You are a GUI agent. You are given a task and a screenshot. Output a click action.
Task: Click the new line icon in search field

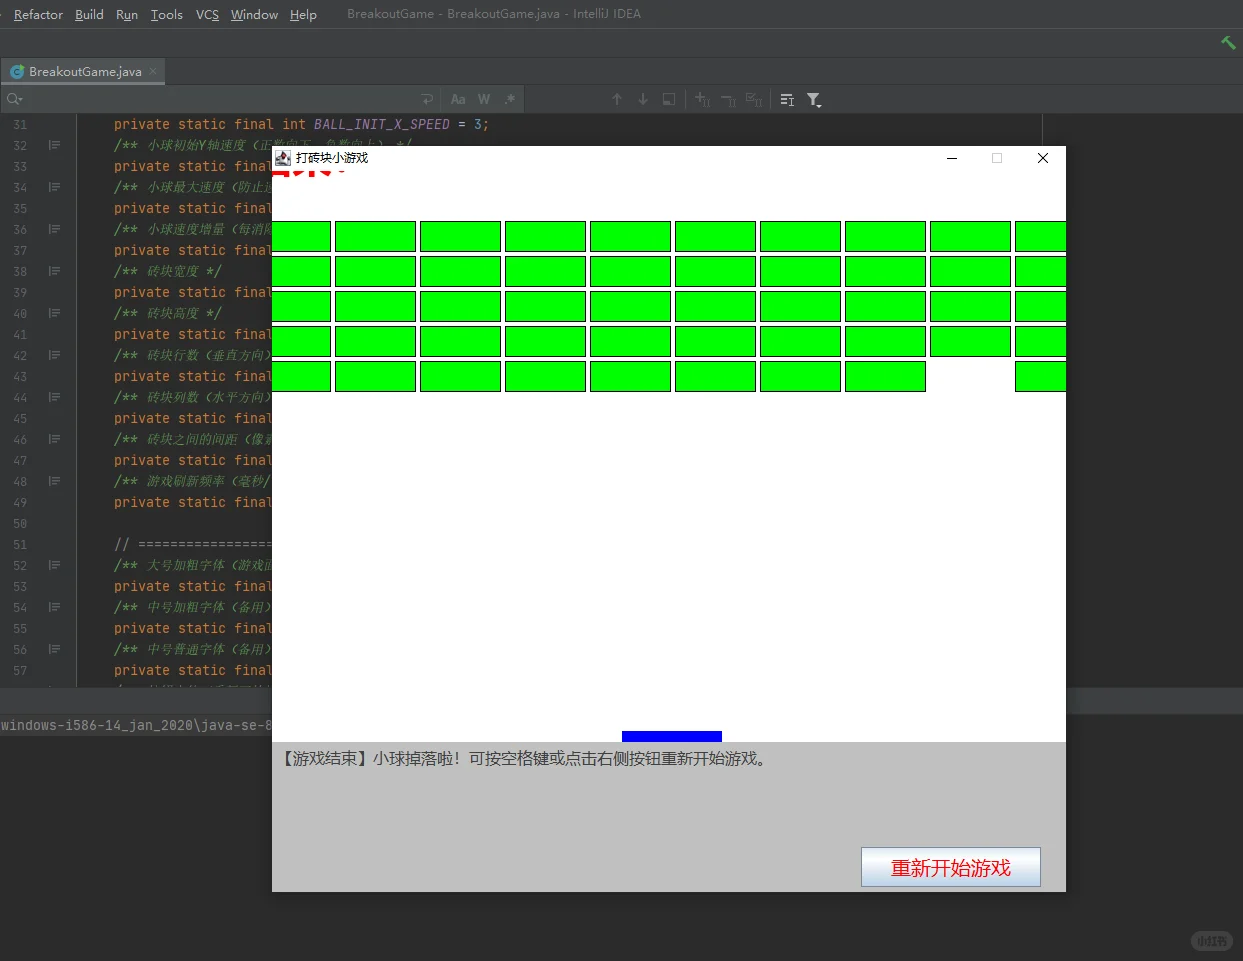(x=427, y=99)
